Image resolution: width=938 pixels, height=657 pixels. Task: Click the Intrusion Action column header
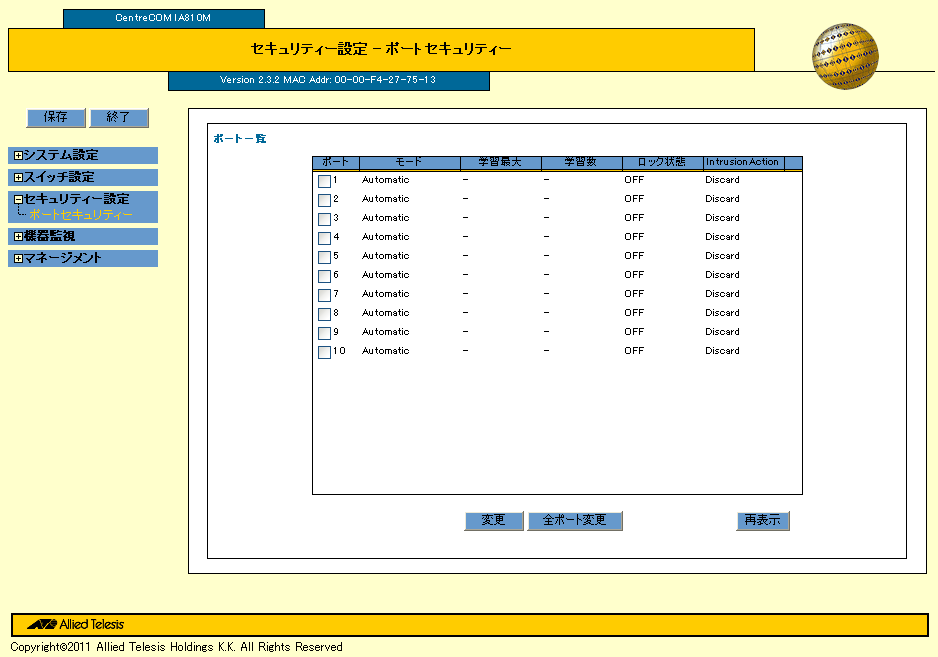pos(742,162)
